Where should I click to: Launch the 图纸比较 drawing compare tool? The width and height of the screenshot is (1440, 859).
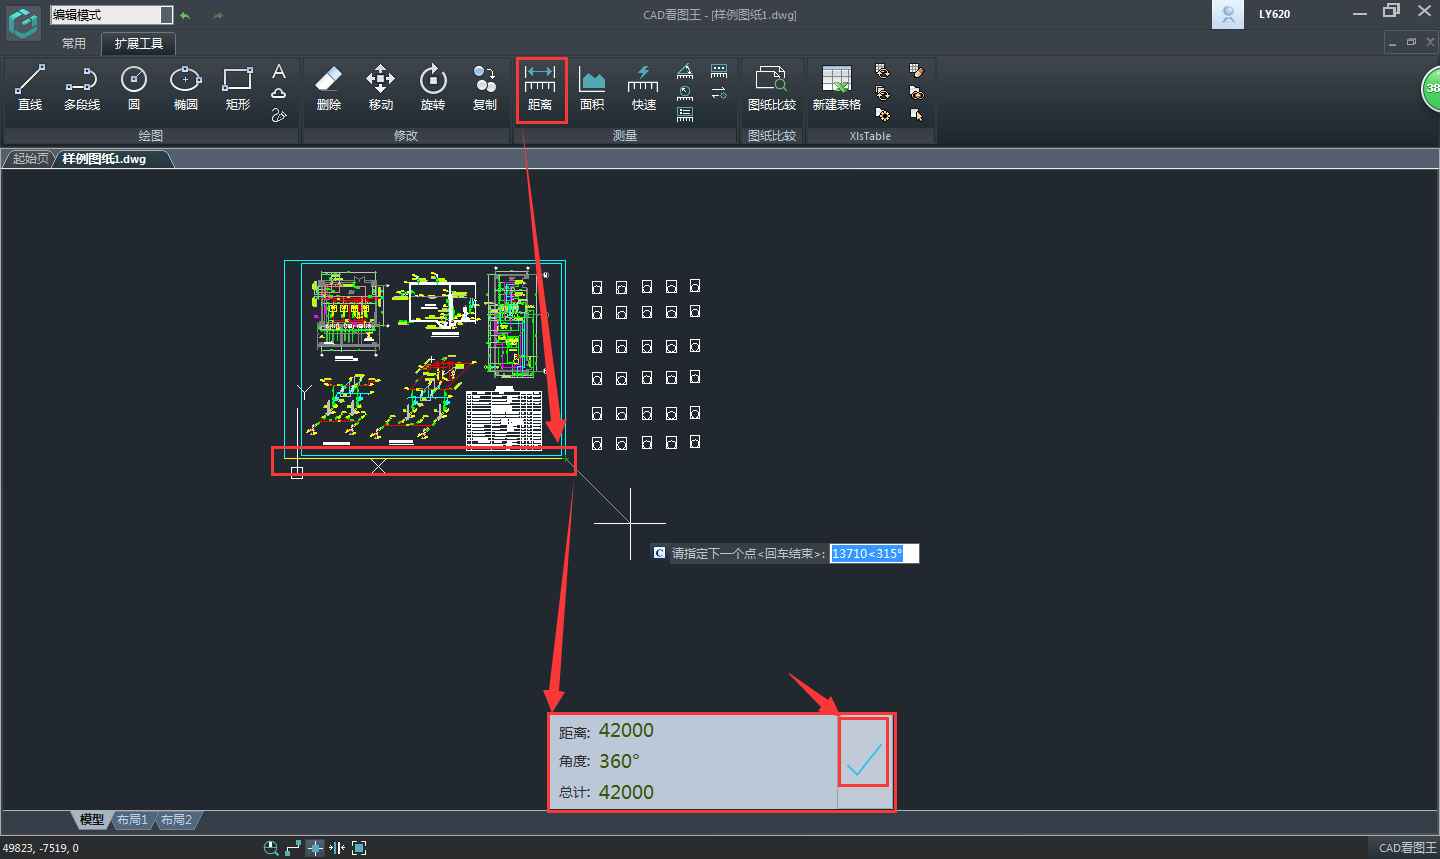[771, 87]
